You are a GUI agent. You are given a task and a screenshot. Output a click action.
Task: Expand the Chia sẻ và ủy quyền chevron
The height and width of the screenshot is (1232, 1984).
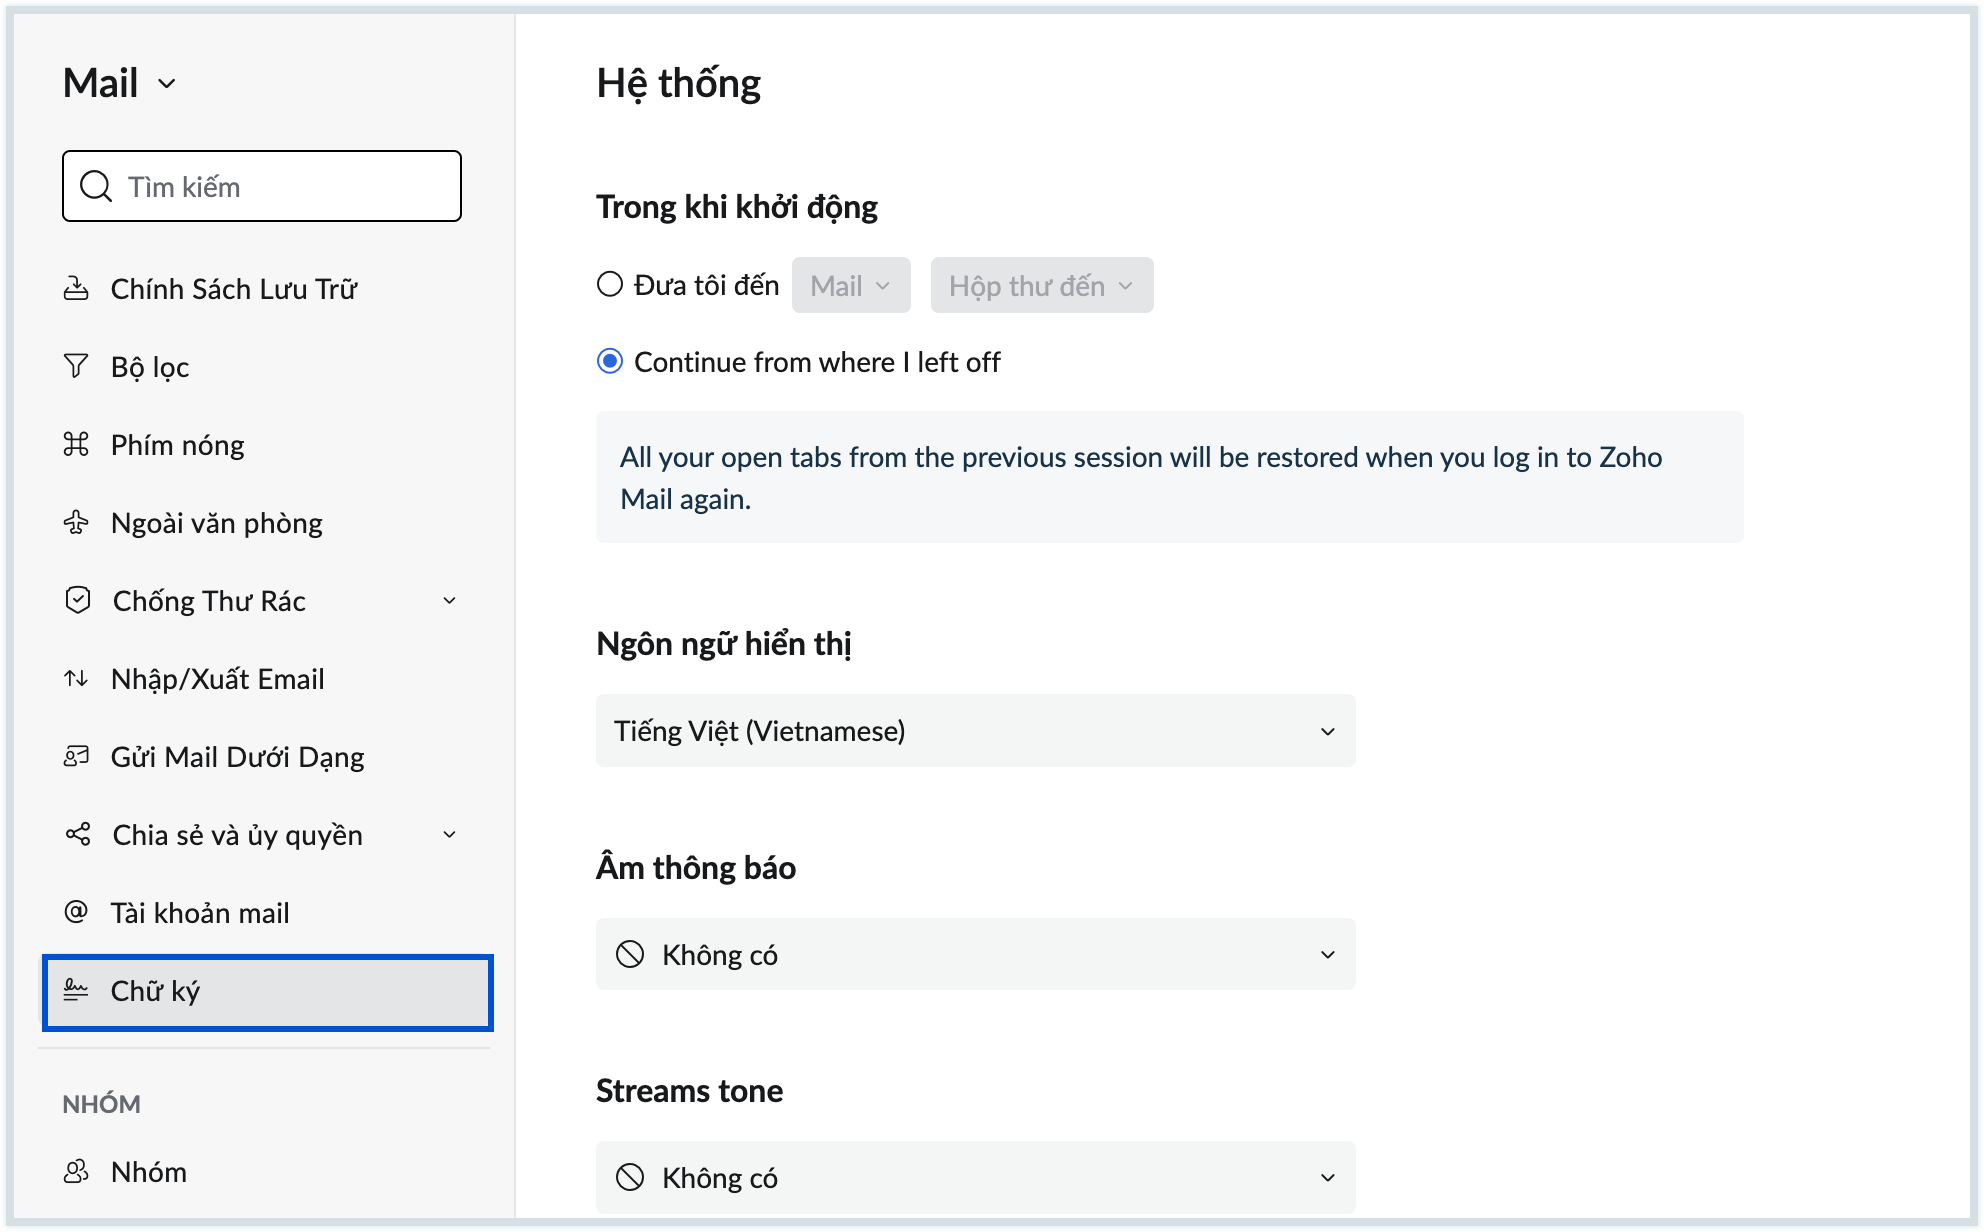click(449, 834)
